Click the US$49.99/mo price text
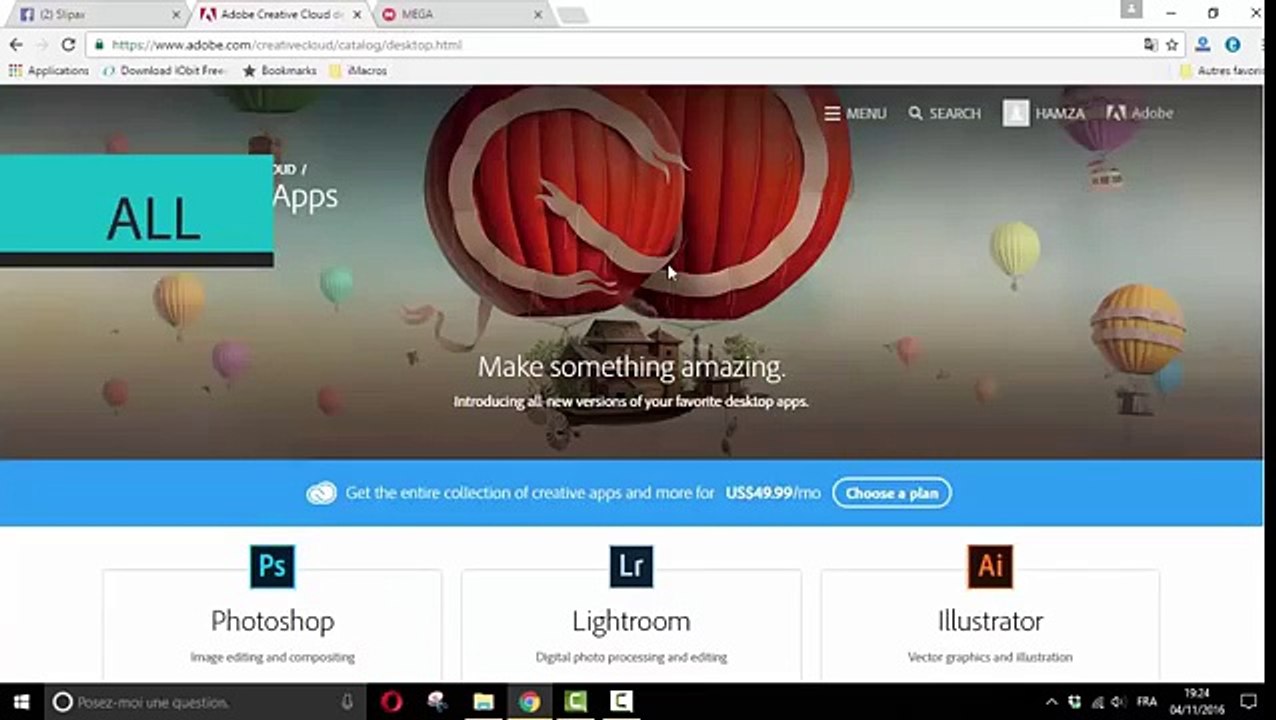The image size is (1276, 720). pyautogui.click(x=773, y=493)
